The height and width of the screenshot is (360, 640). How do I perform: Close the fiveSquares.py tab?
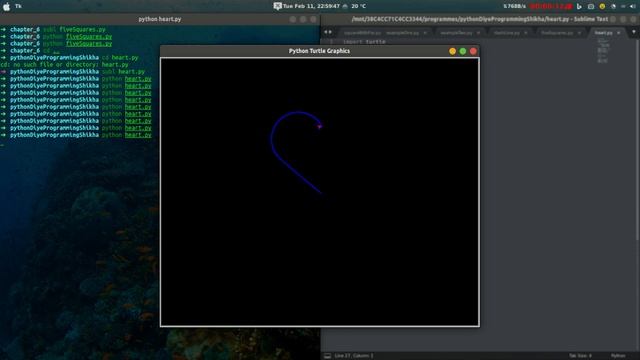pyautogui.click(x=579, y=33)
